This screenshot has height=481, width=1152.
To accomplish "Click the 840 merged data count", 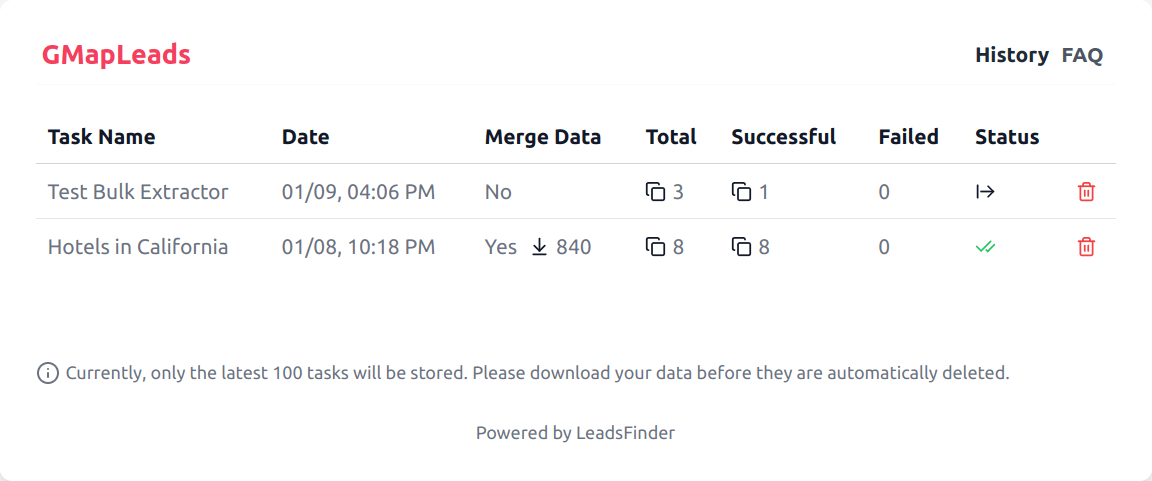I will [x=574, y=247].
